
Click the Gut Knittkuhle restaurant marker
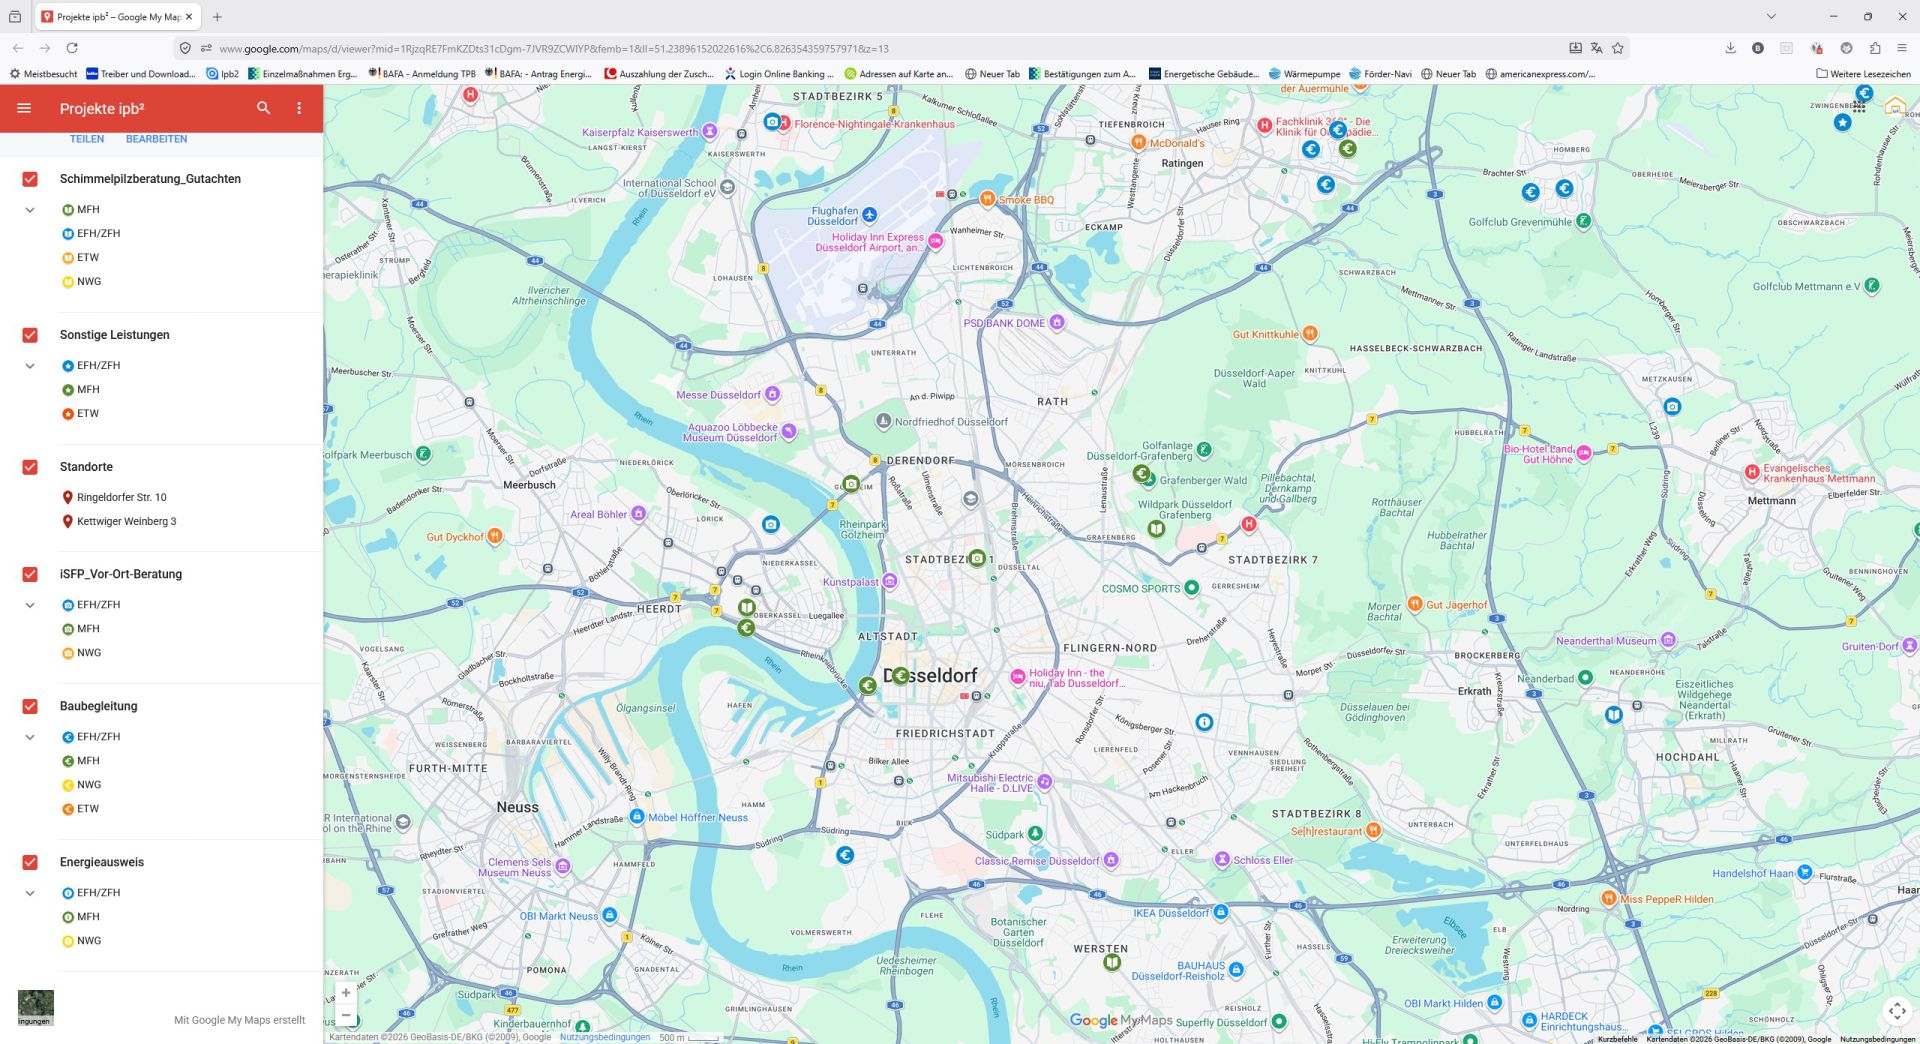(x=1310, y=333)
